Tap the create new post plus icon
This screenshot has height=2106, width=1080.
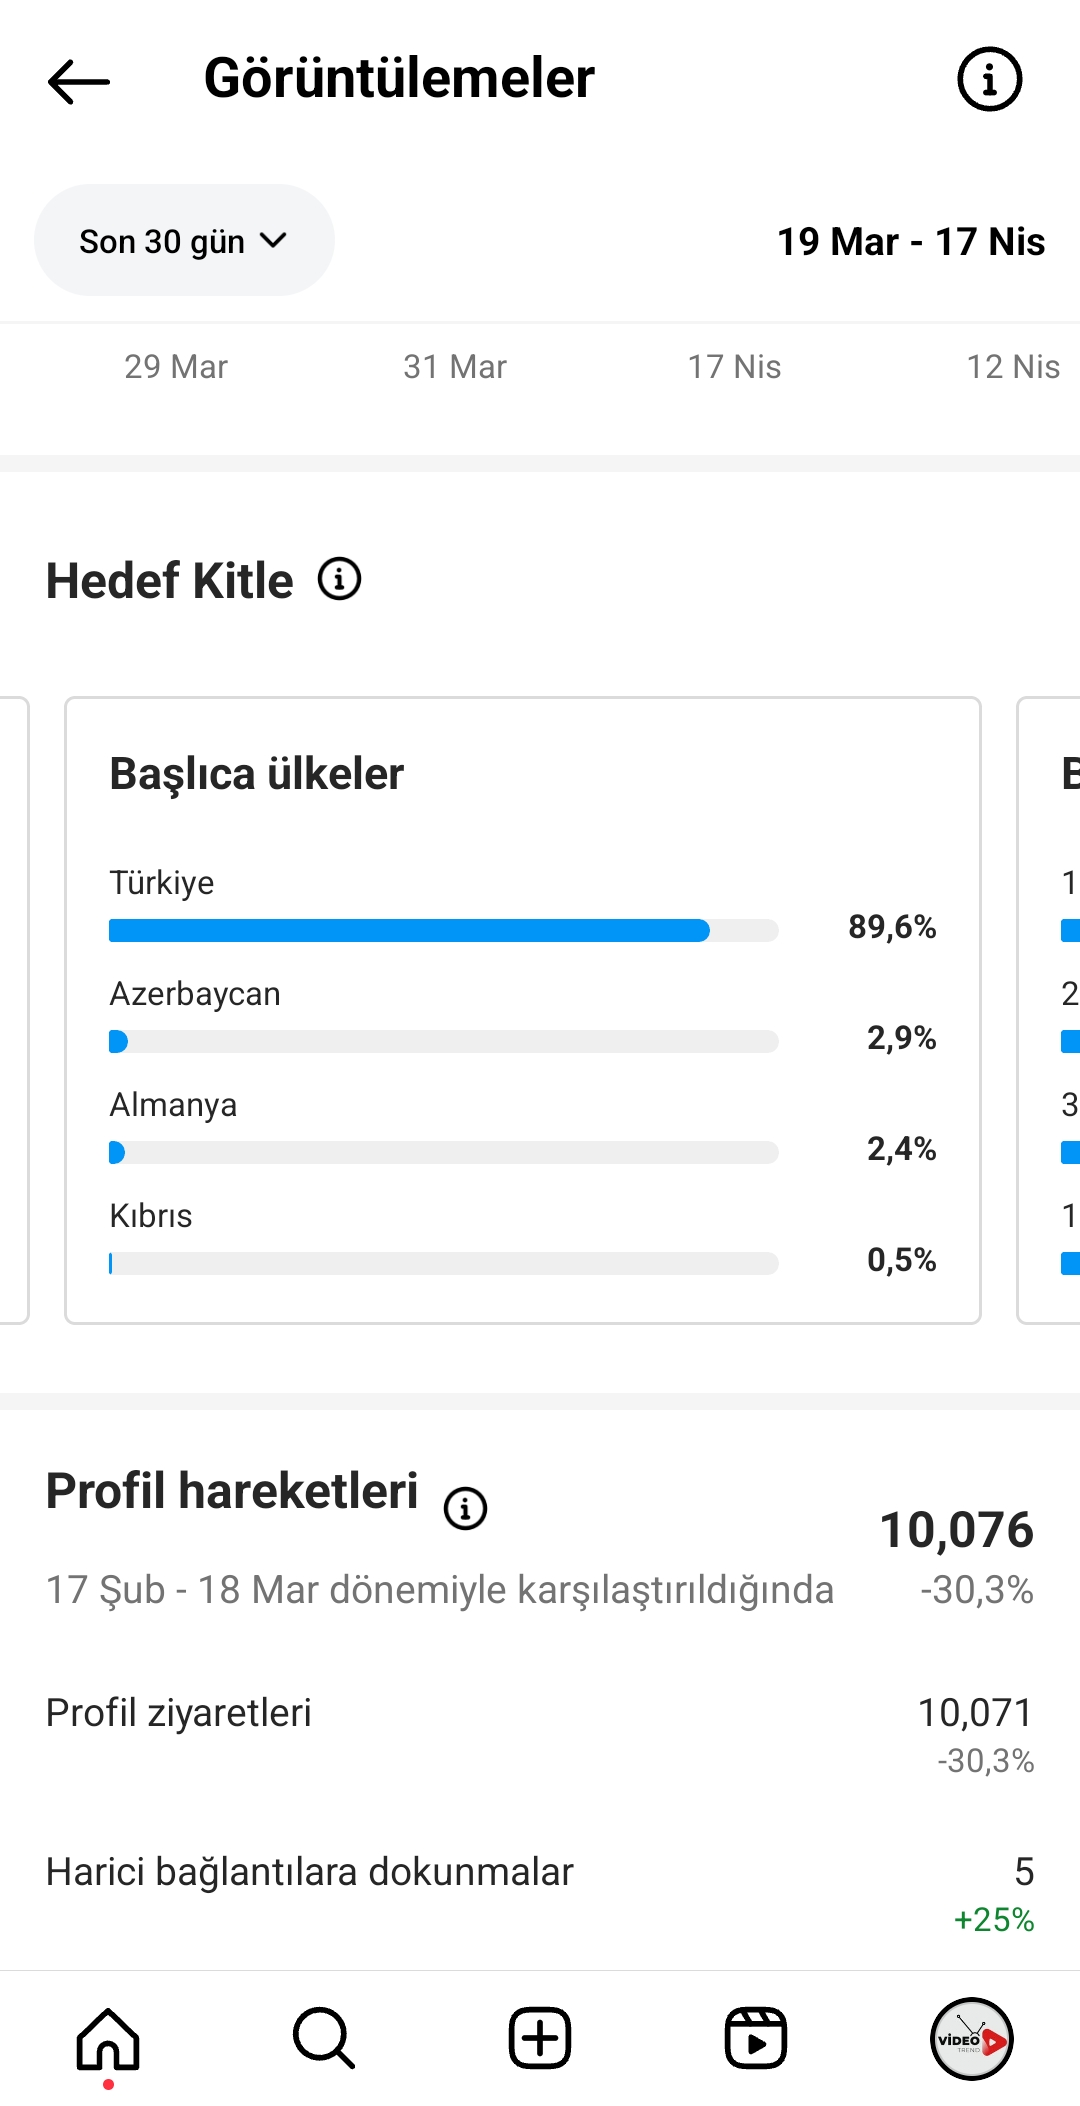click(540, 2039)
